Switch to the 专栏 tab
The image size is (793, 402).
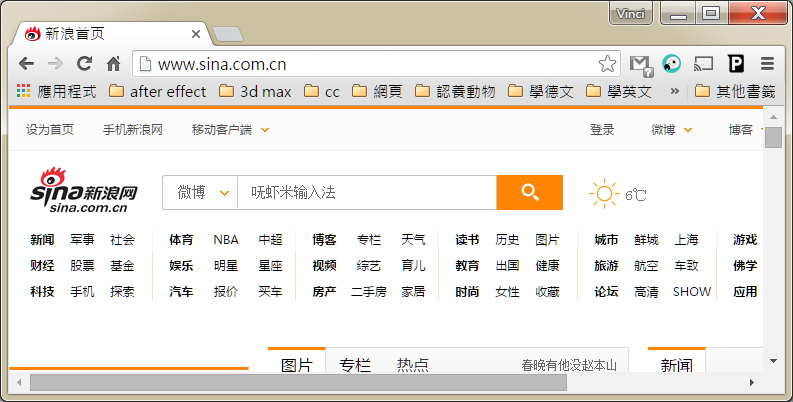[x=355, y=365]
